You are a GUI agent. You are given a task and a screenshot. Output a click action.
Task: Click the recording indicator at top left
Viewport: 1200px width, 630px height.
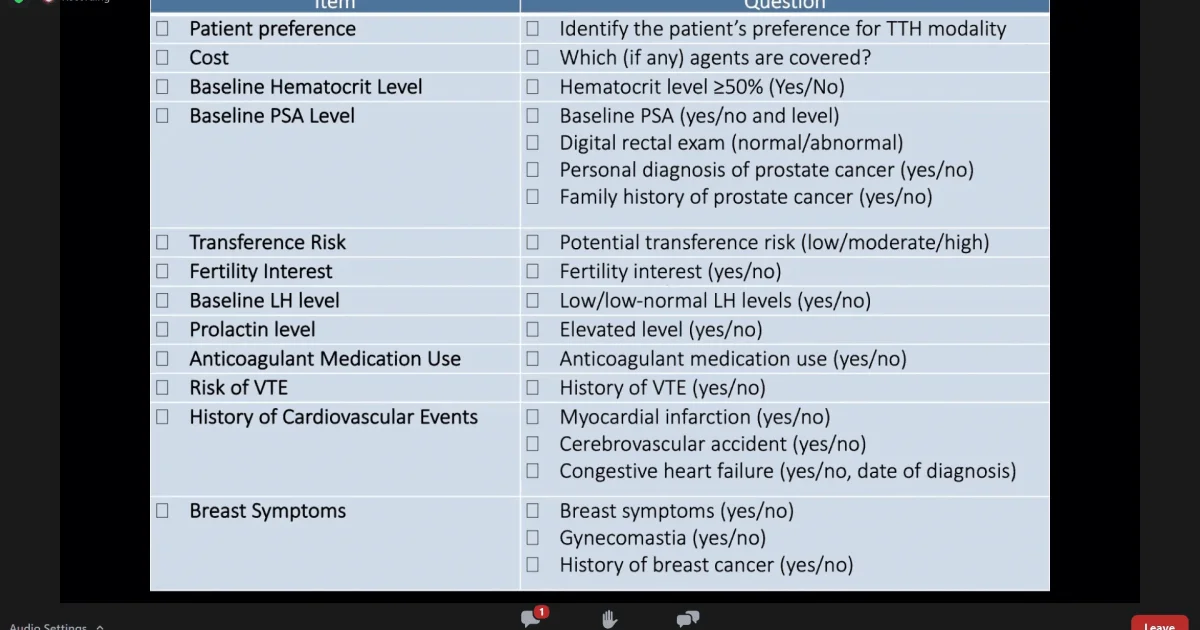(75, 1)
